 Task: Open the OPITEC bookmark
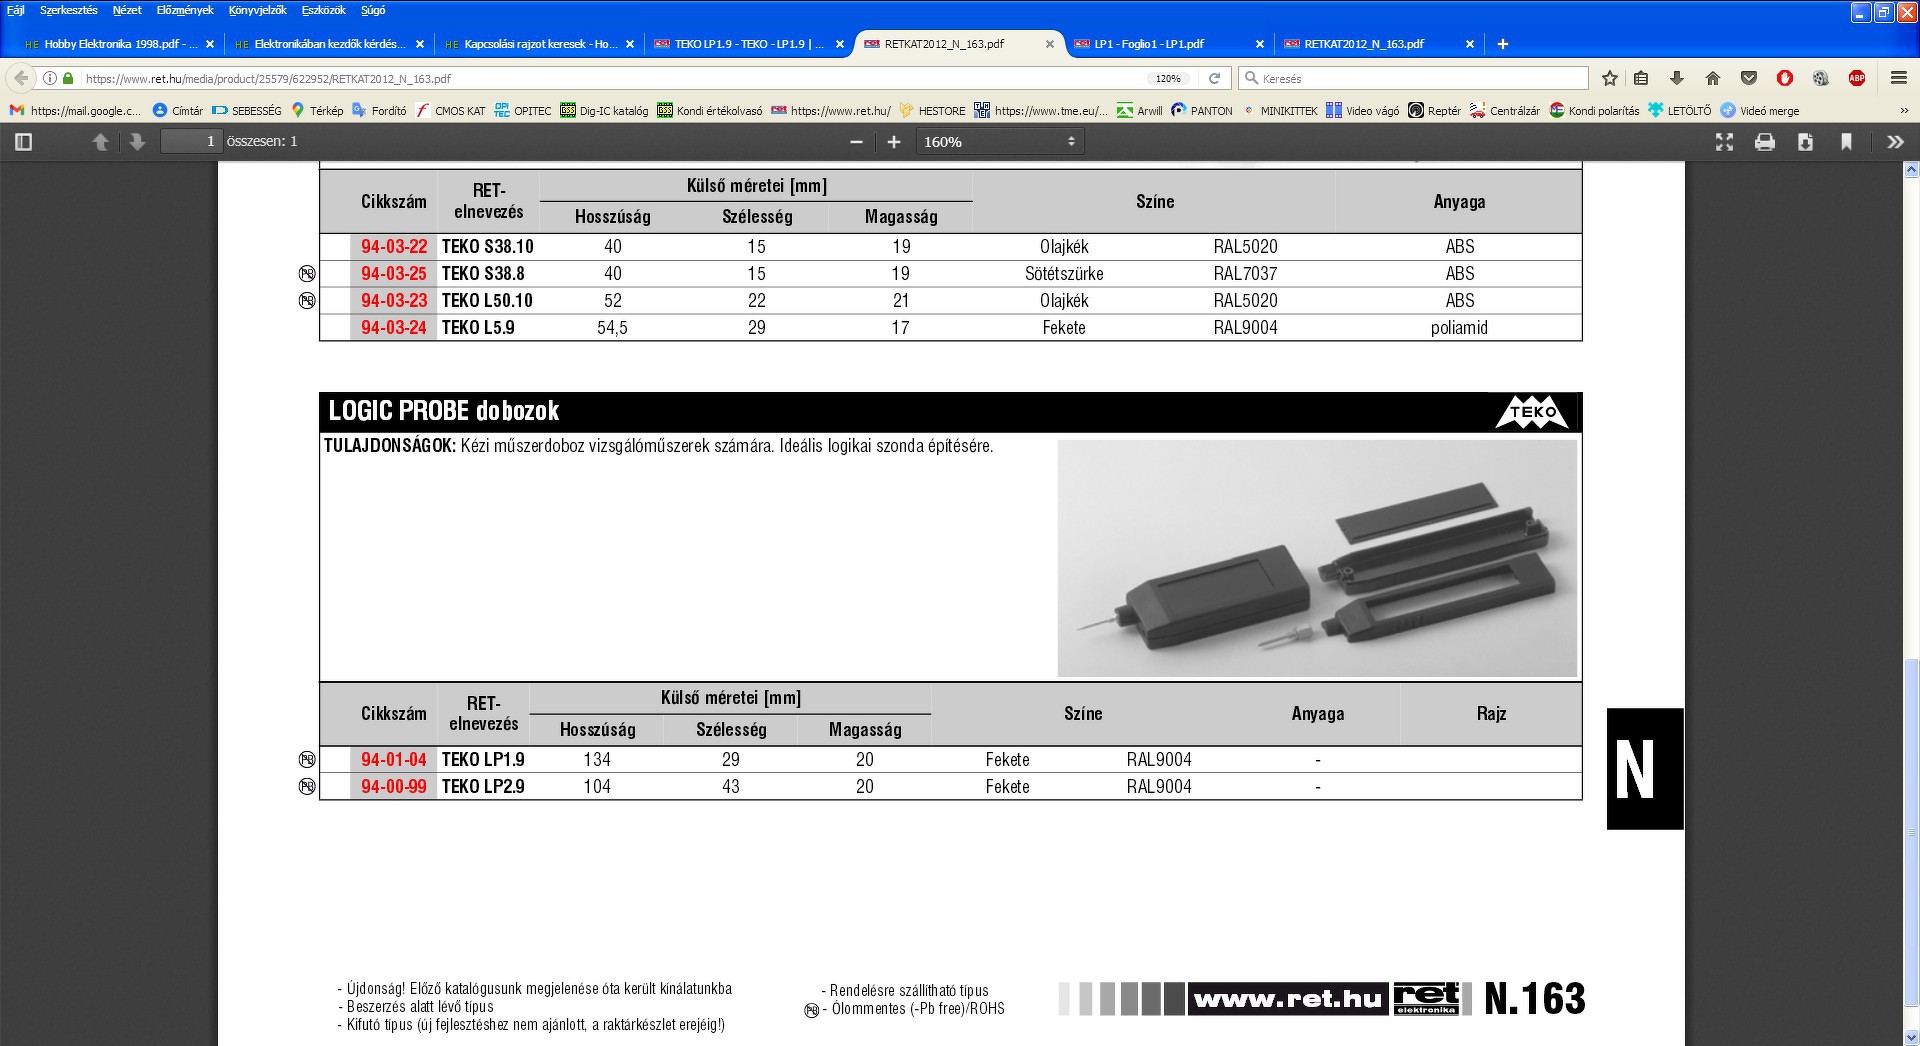pyautogui.click(x=523, y=111)
